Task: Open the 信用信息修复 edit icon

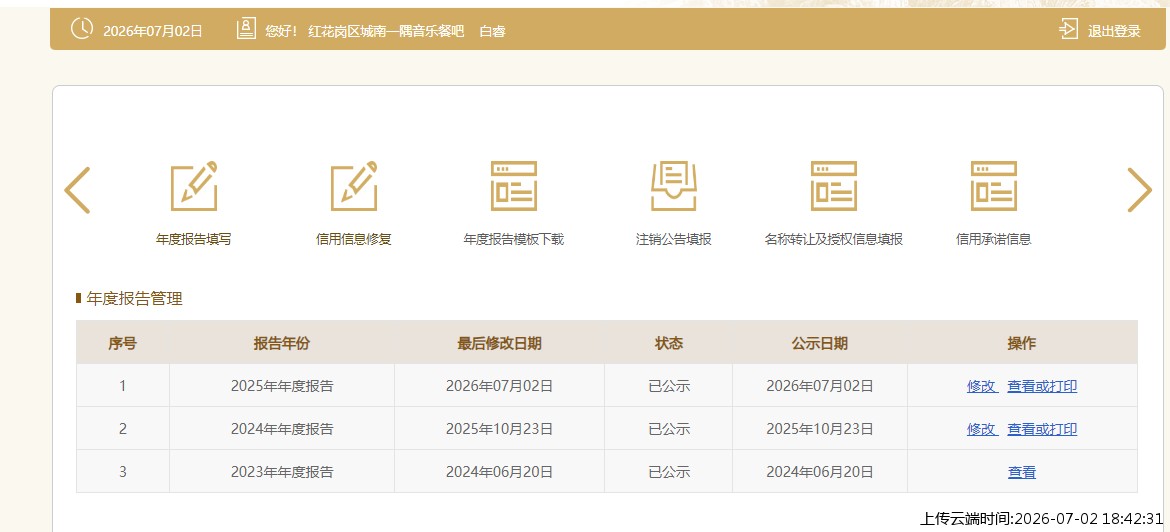Action: point(354,186)
